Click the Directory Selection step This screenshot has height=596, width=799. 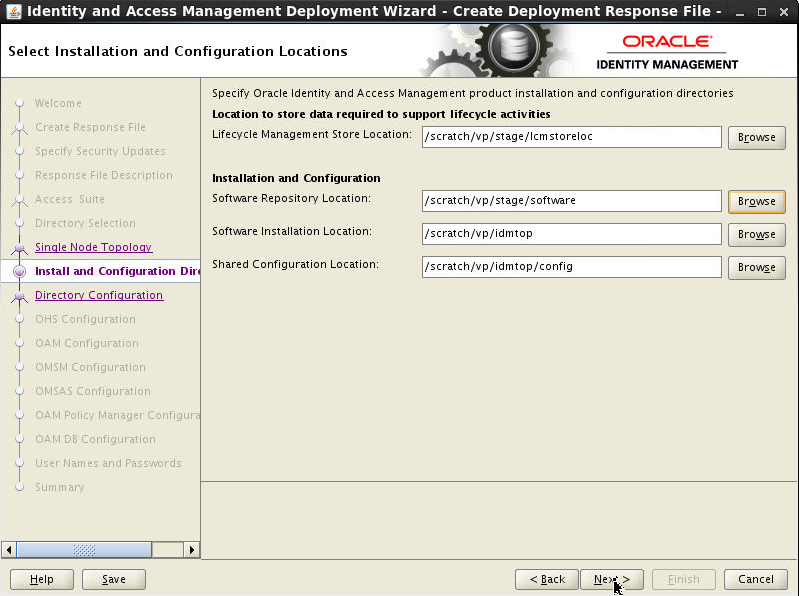(x=85, y=223)
